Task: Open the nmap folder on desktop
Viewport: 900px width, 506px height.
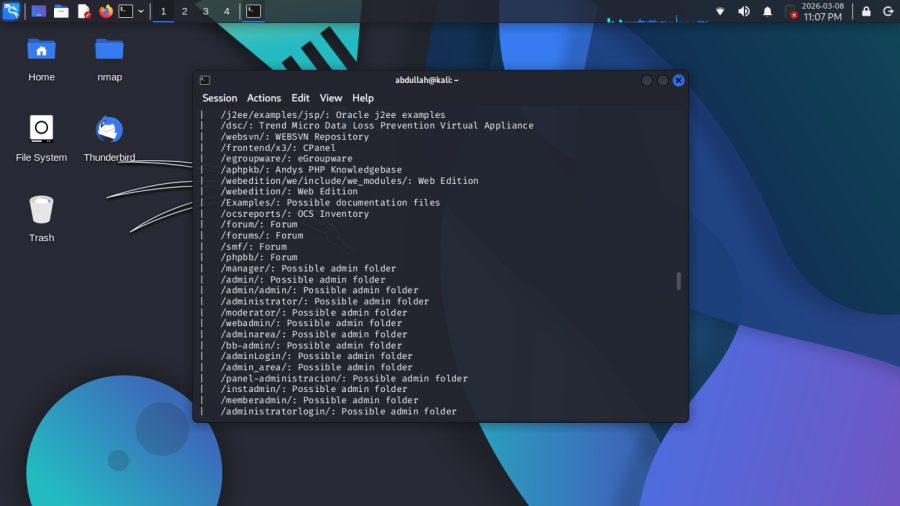Action: 109,49
